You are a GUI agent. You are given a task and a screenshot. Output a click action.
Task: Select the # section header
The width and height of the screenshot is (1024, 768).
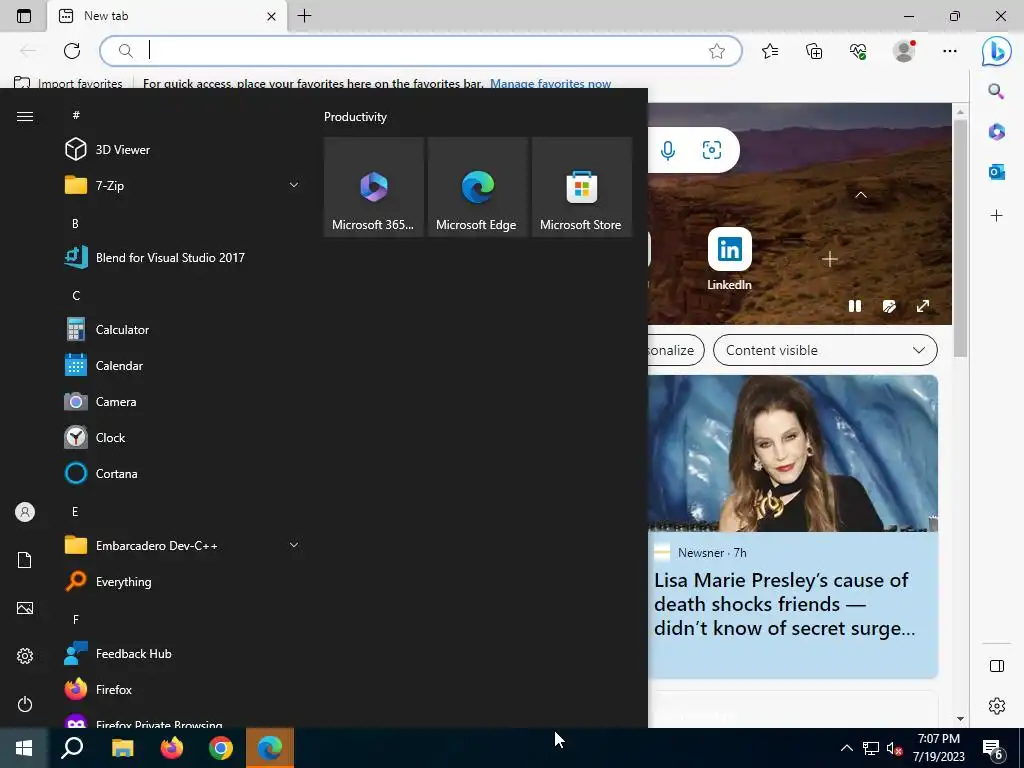[76, 115]
